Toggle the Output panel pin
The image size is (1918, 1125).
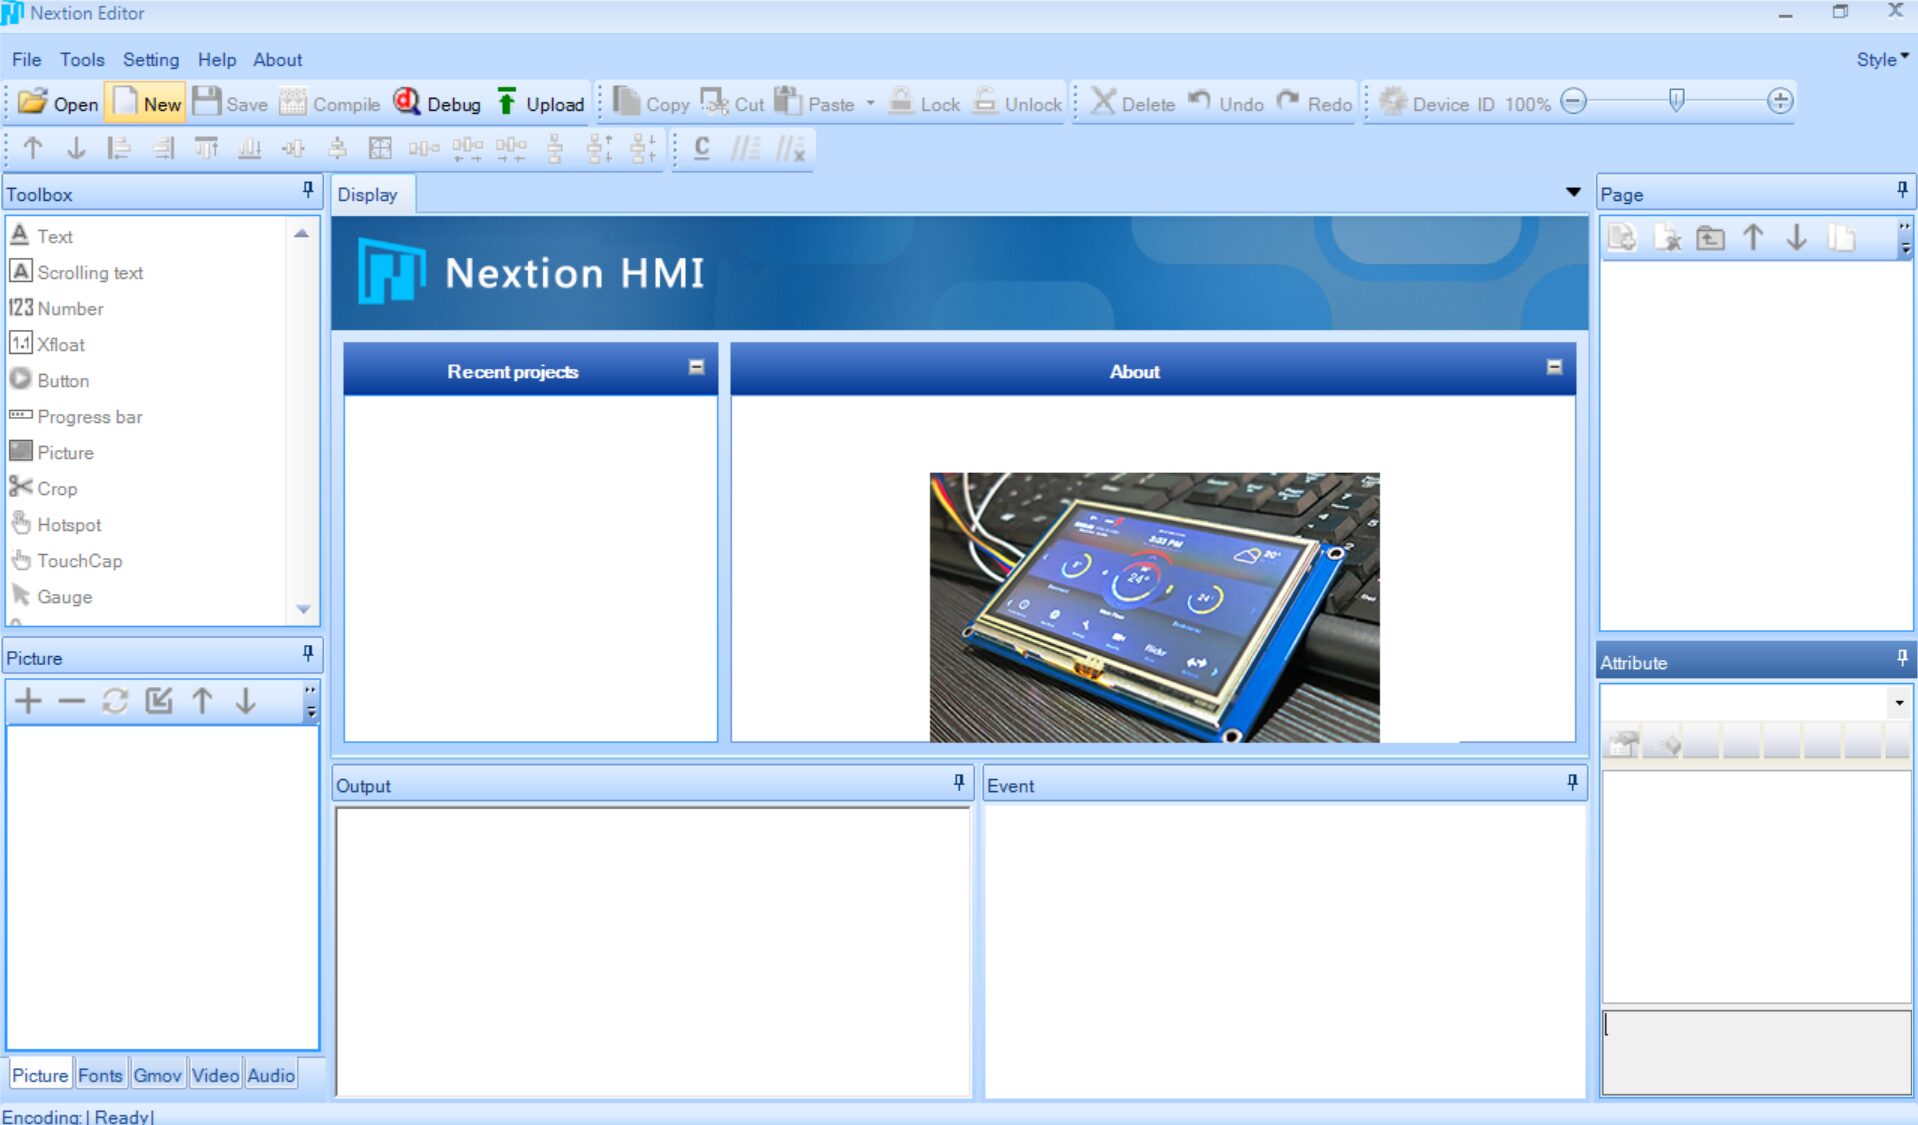tap(959, 782)
